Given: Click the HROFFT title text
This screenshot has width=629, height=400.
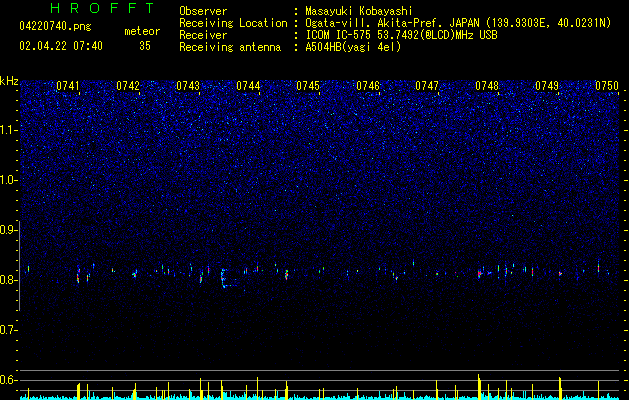Looking at the screenshot, I should [x=102, y=8].
